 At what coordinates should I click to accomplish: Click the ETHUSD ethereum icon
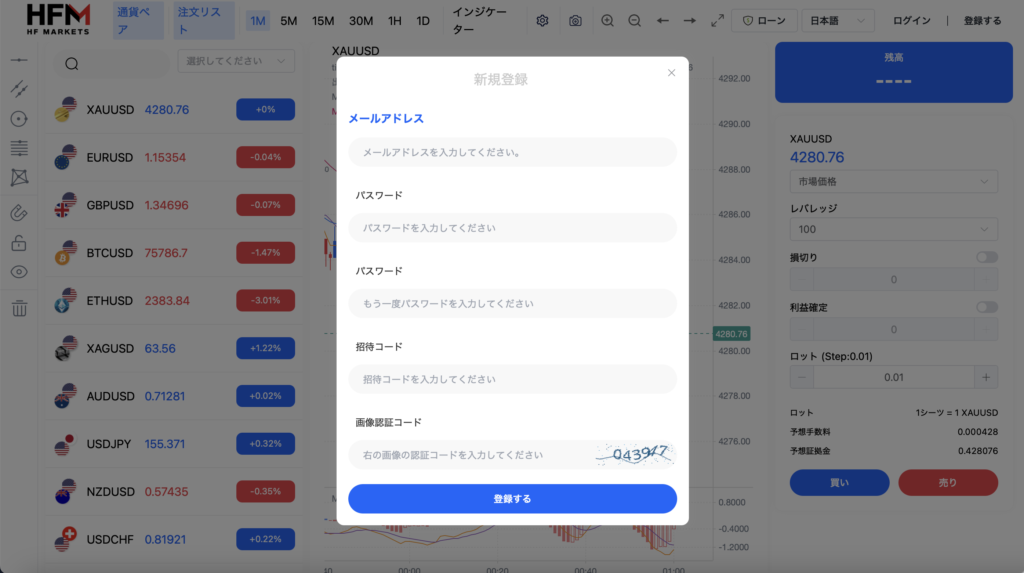point(65,301)
